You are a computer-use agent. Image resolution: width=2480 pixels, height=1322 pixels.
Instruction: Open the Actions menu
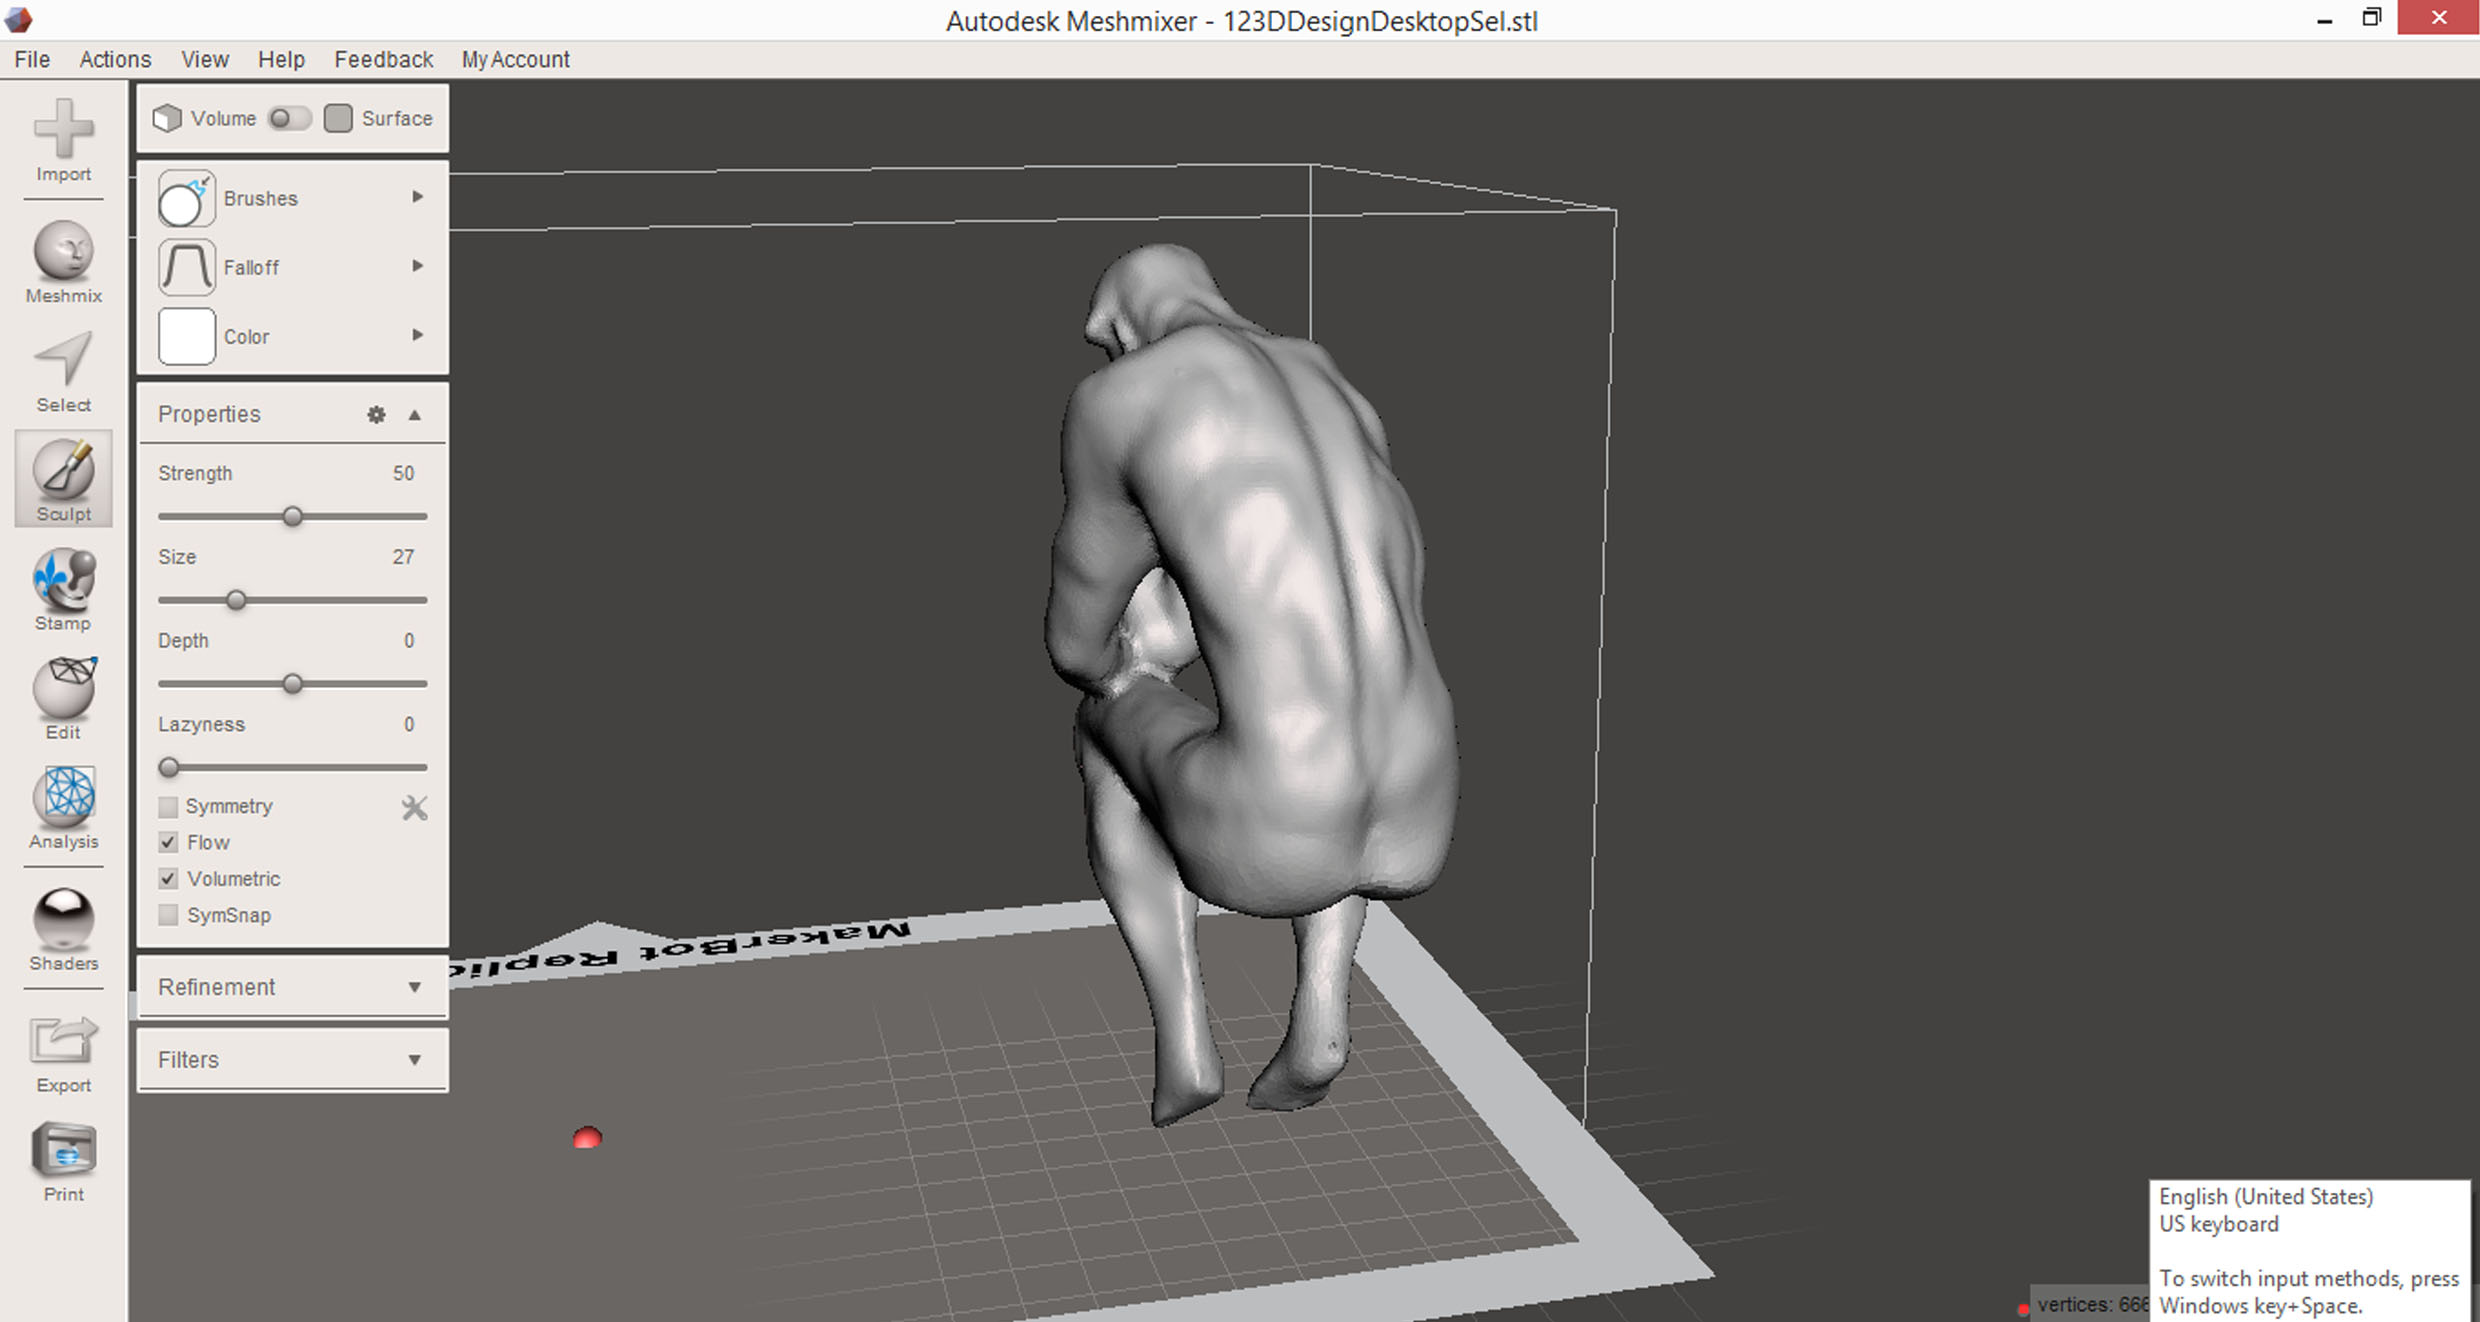(115, 59)
